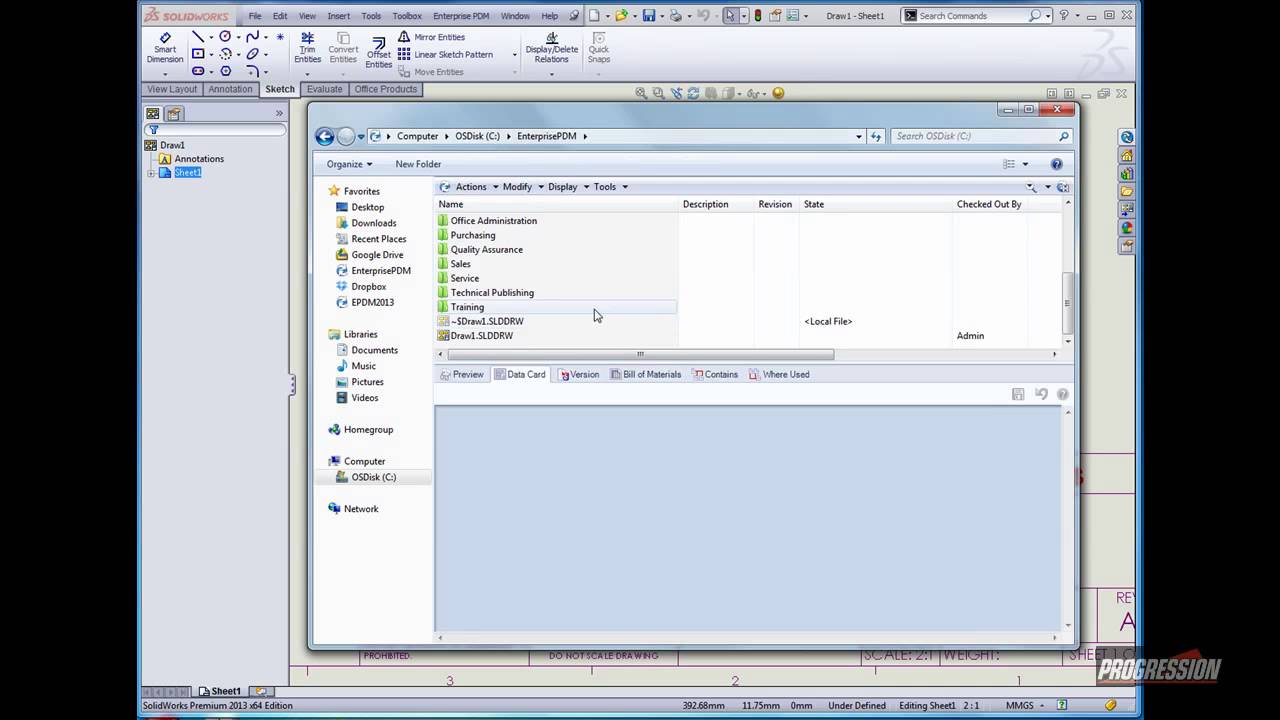Activate the Offset Entities tool
This screenshot has height=720, width=1280.
378,52
